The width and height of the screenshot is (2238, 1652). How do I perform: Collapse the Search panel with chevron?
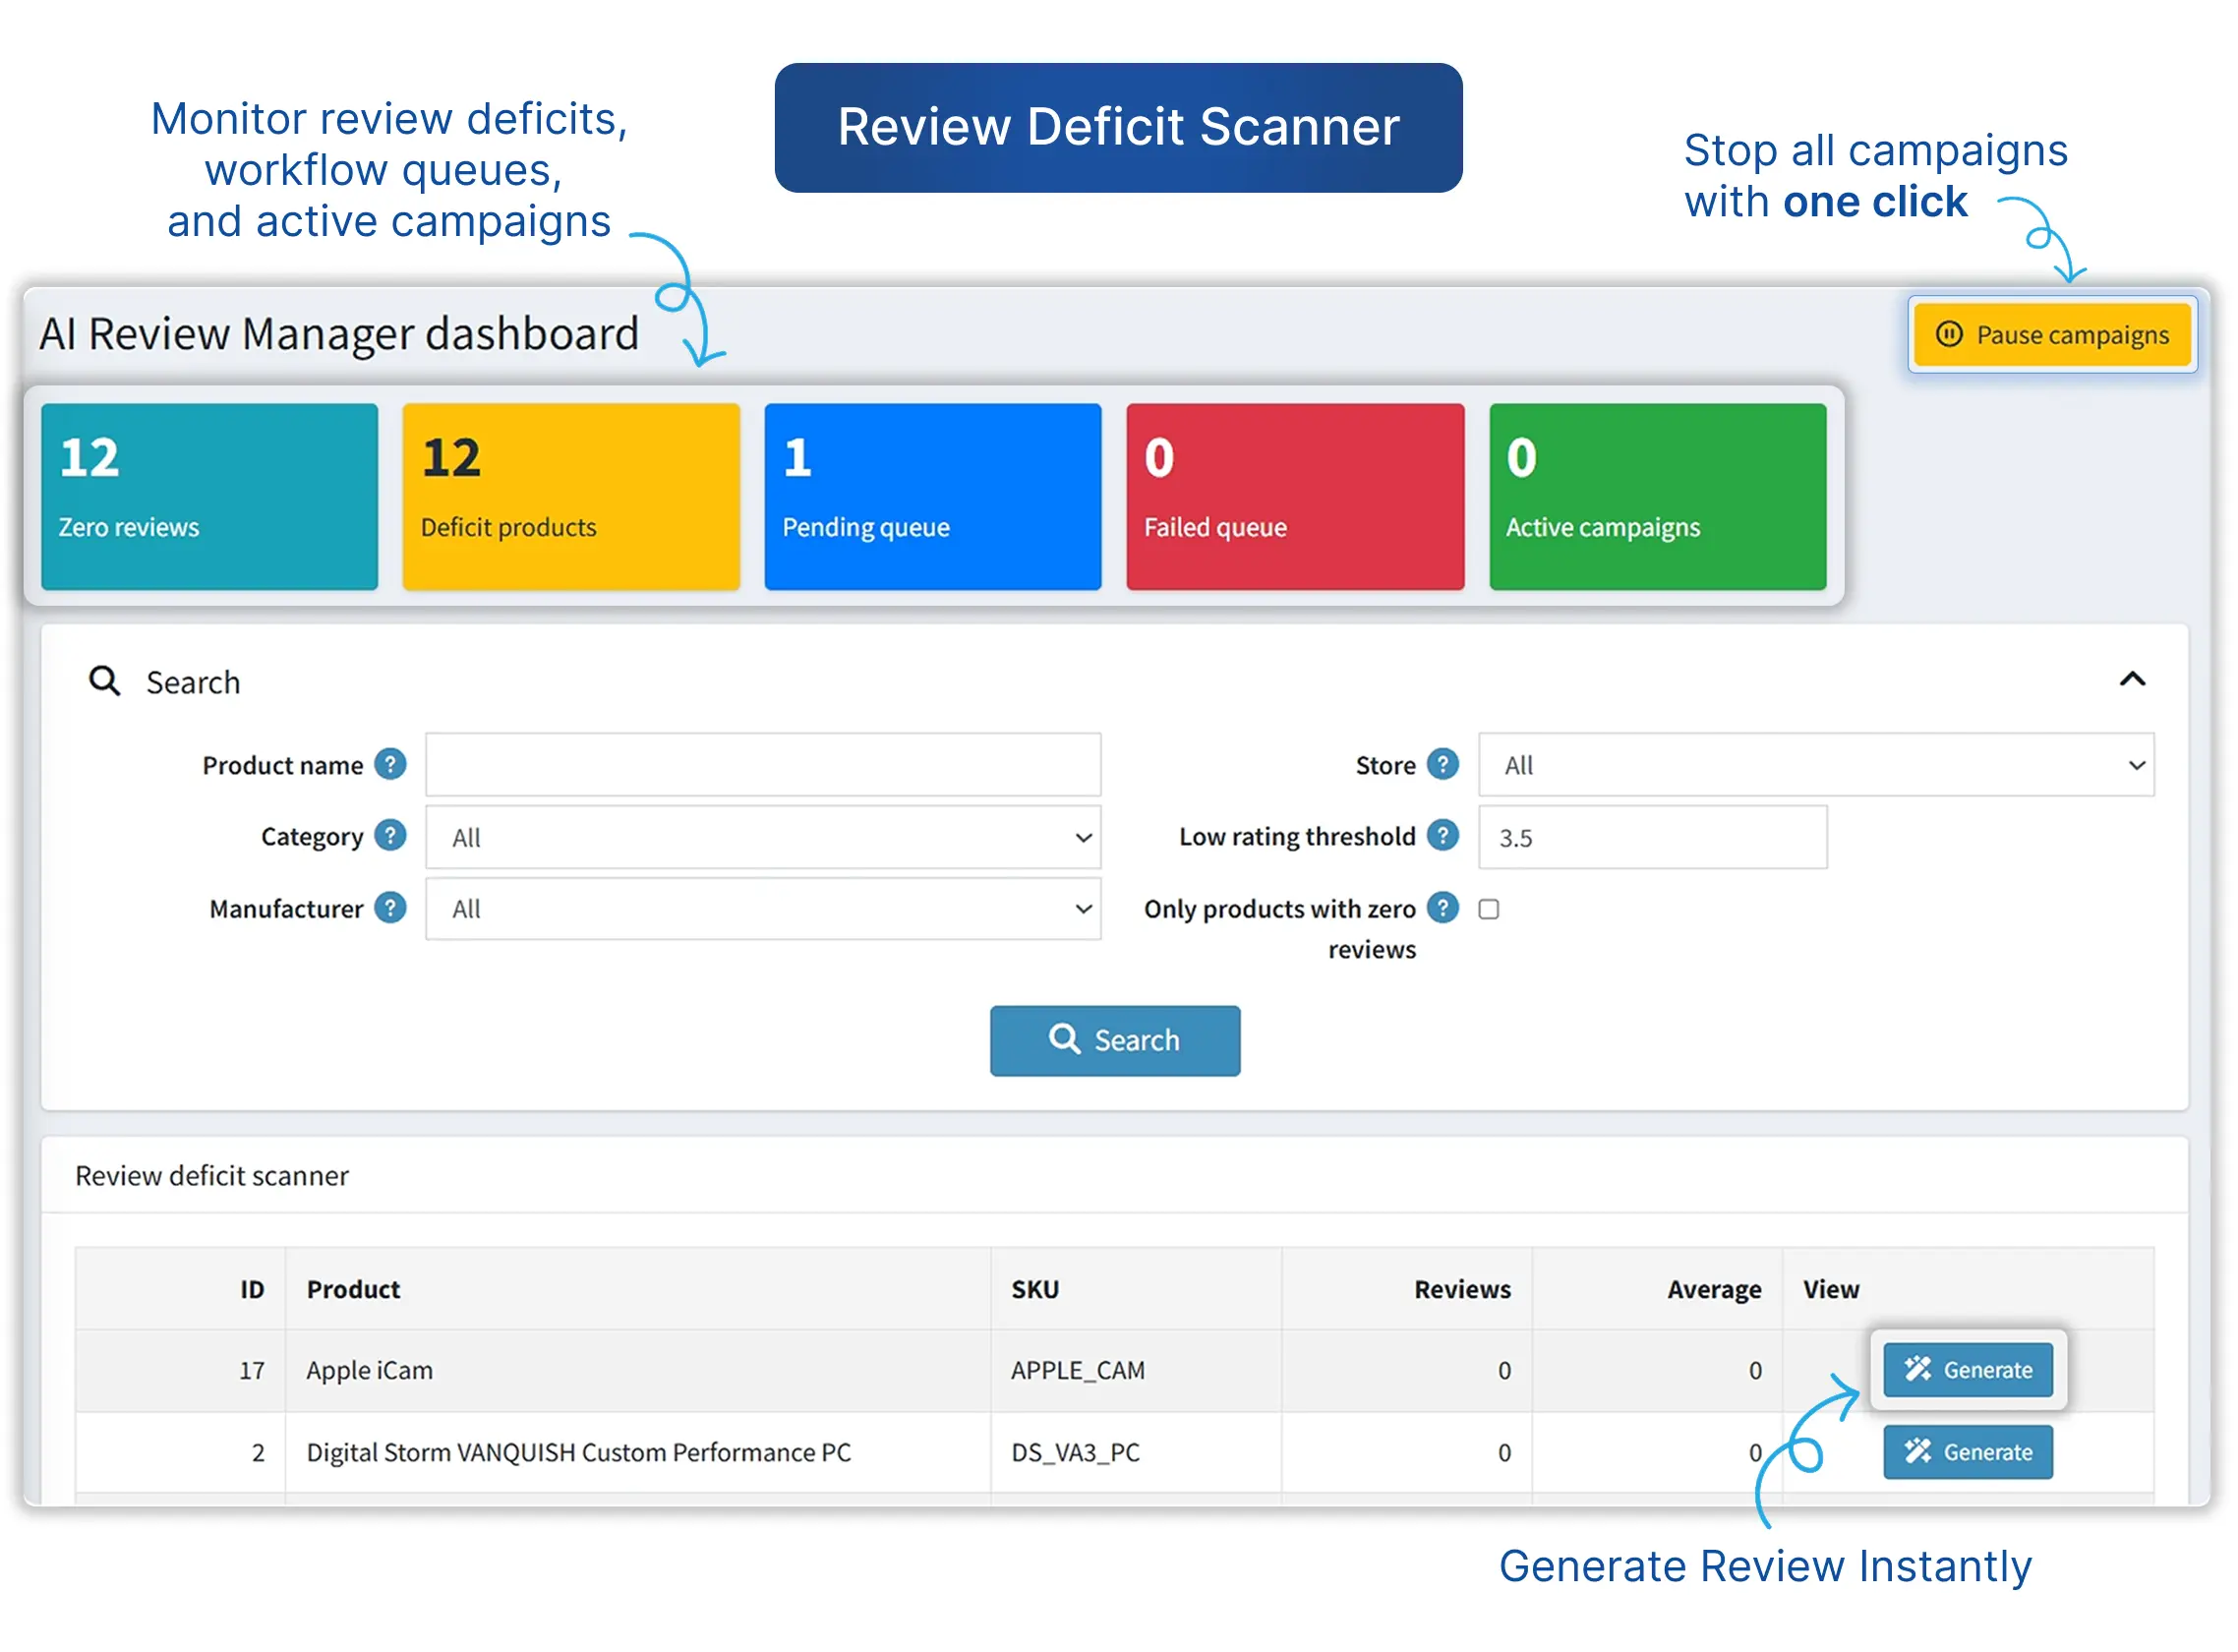[x=2132, y=680]
